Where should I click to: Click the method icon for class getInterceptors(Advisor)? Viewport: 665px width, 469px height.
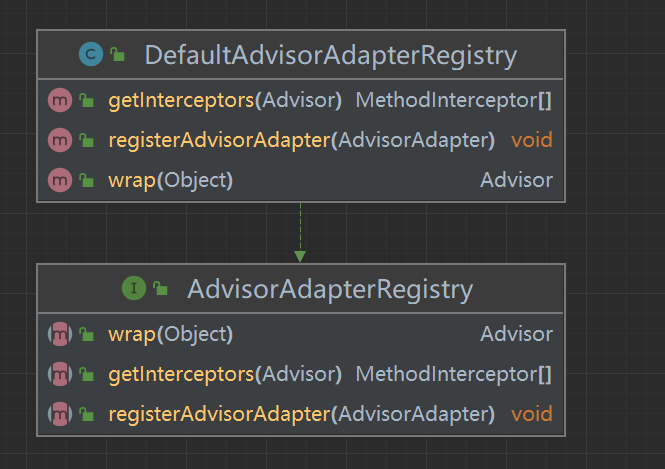click(60, 100)
